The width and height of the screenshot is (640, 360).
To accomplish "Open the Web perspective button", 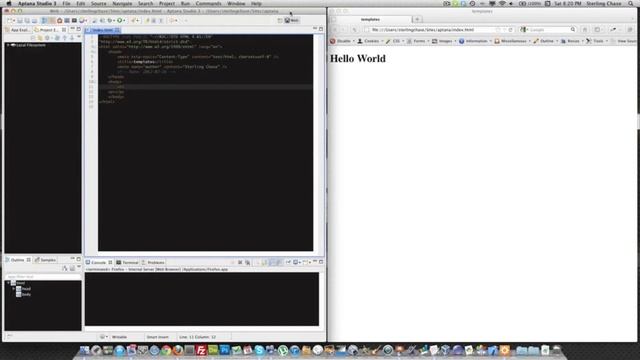I will coord(292,20).
